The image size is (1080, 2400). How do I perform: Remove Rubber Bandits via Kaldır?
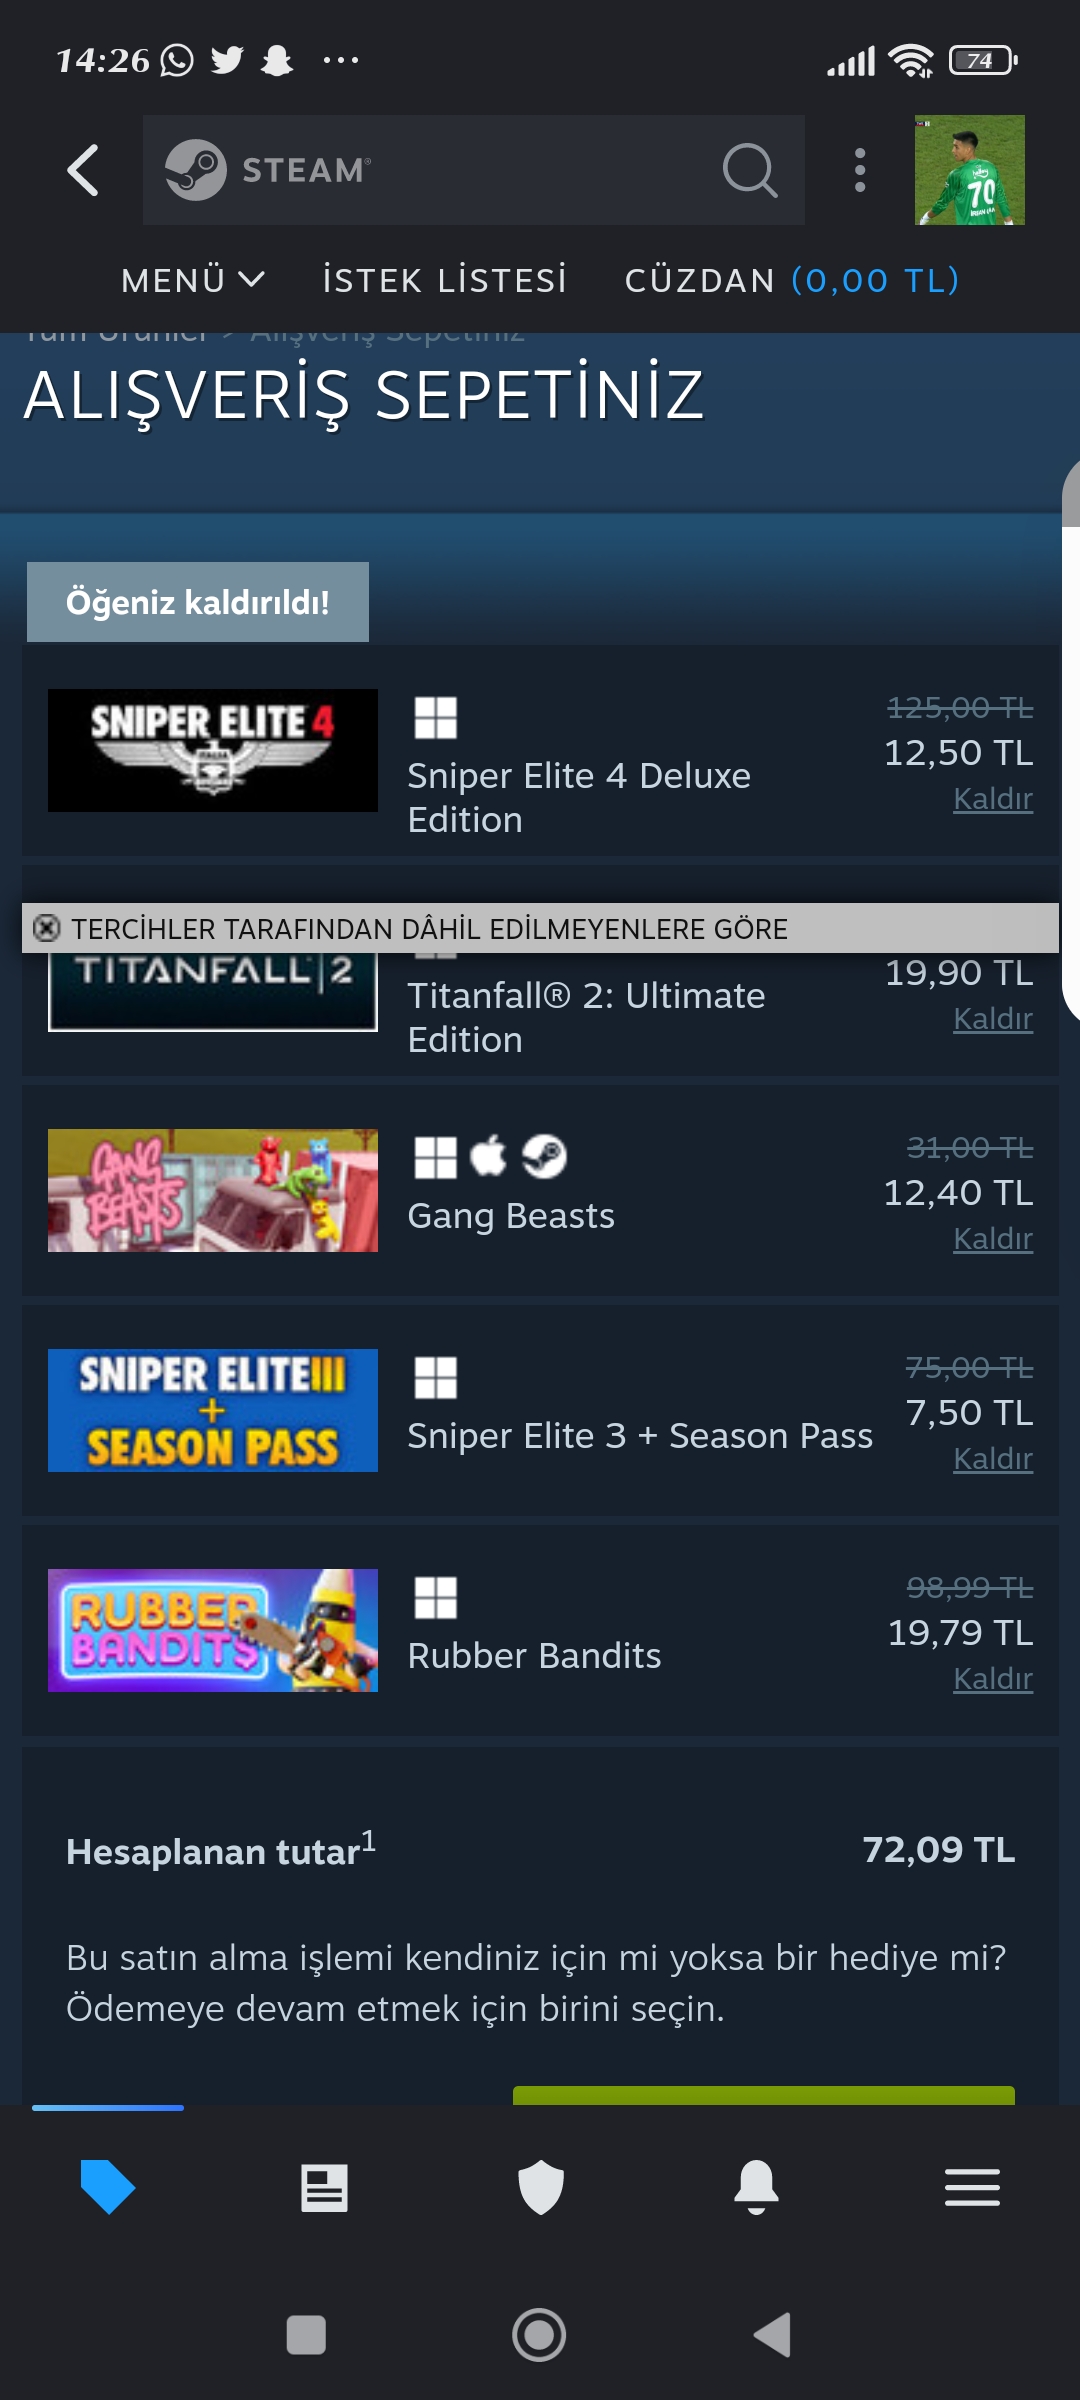992,1679
